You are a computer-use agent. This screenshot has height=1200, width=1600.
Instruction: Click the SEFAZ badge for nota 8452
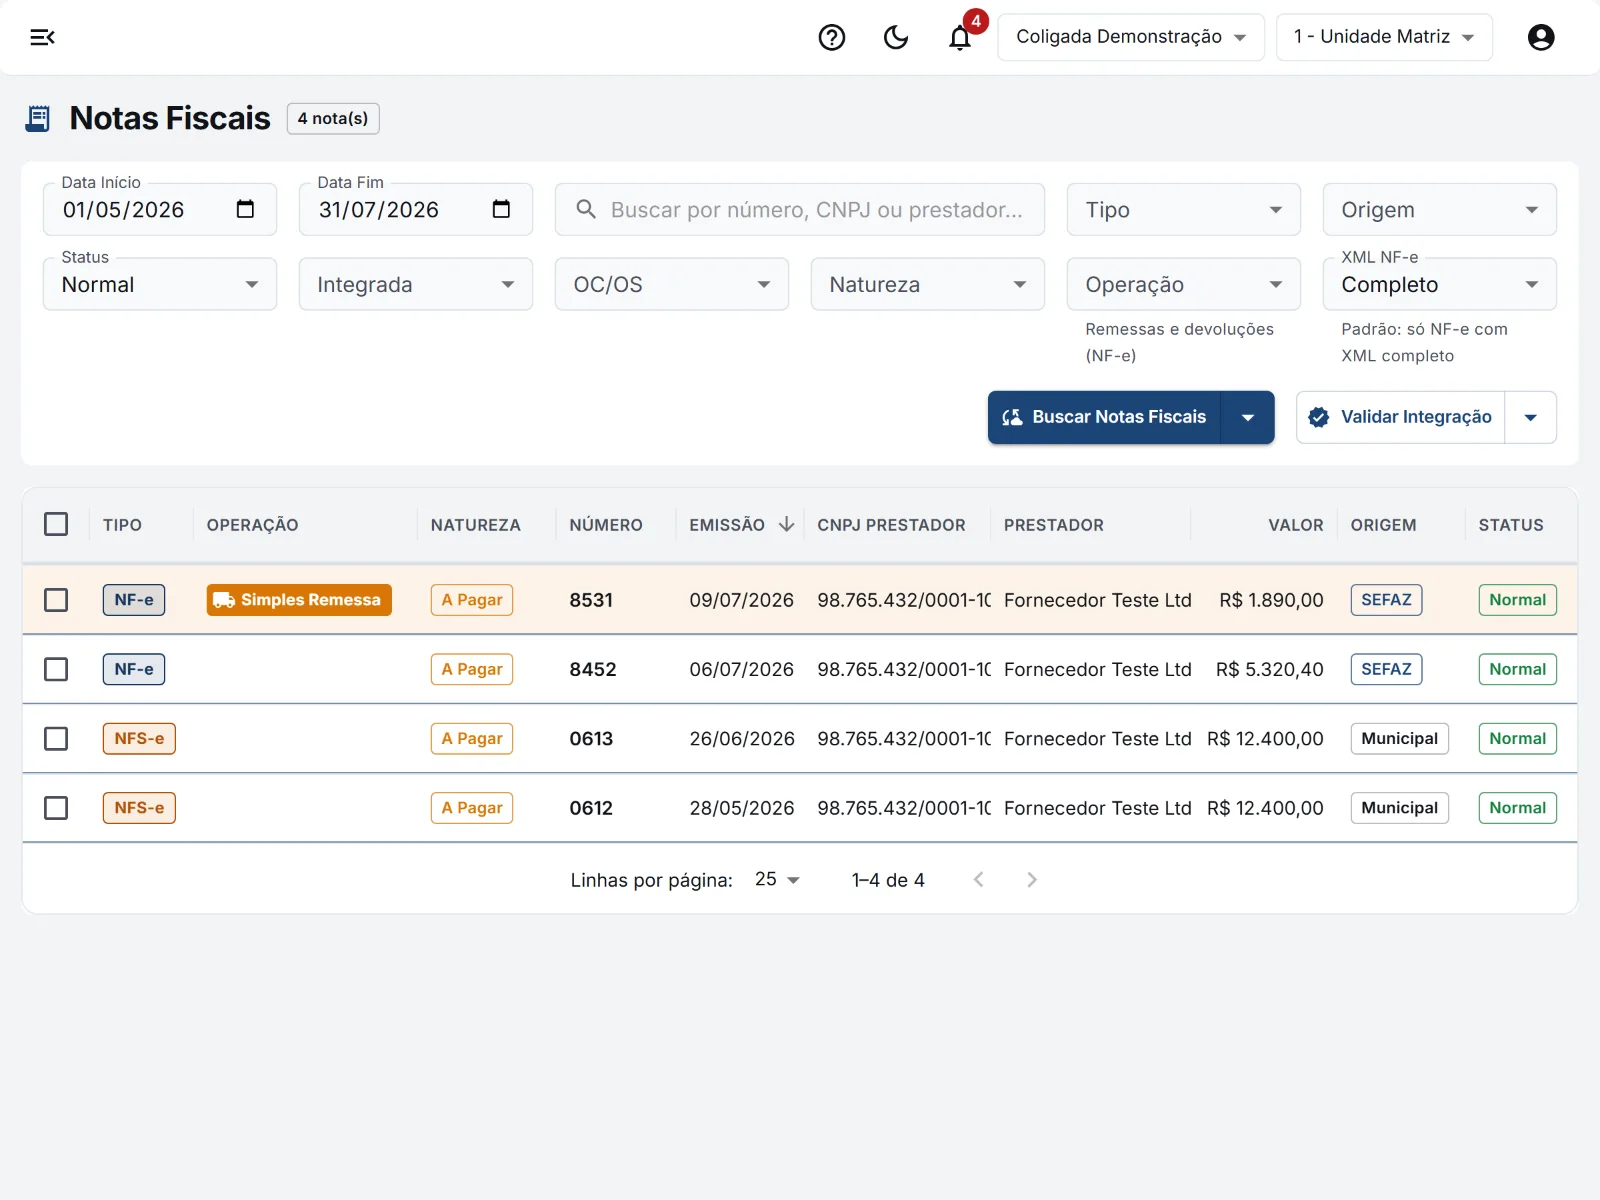pos(1386,669)
